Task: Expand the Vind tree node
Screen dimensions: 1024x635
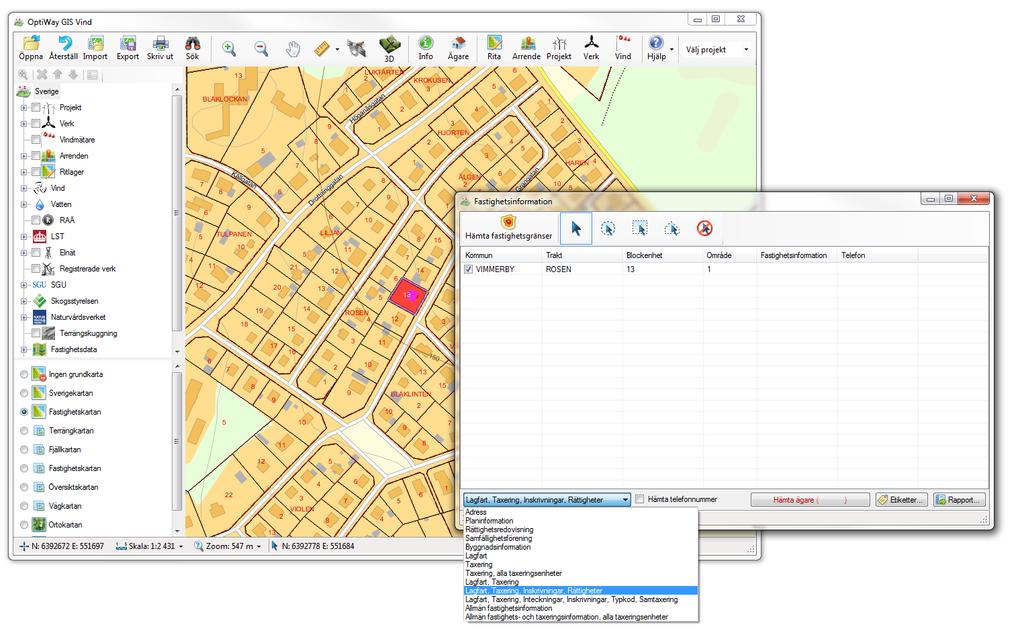Action: [24, 188]
